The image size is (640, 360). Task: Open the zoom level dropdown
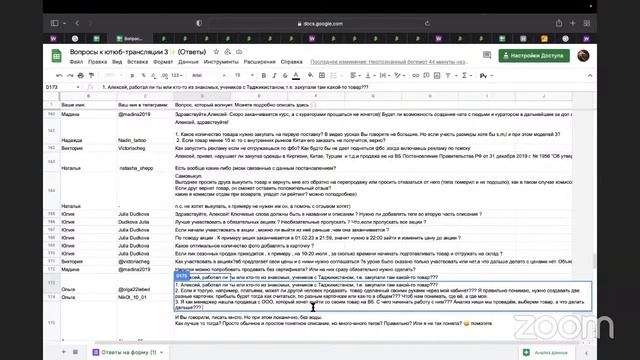(x=113, y=76)
